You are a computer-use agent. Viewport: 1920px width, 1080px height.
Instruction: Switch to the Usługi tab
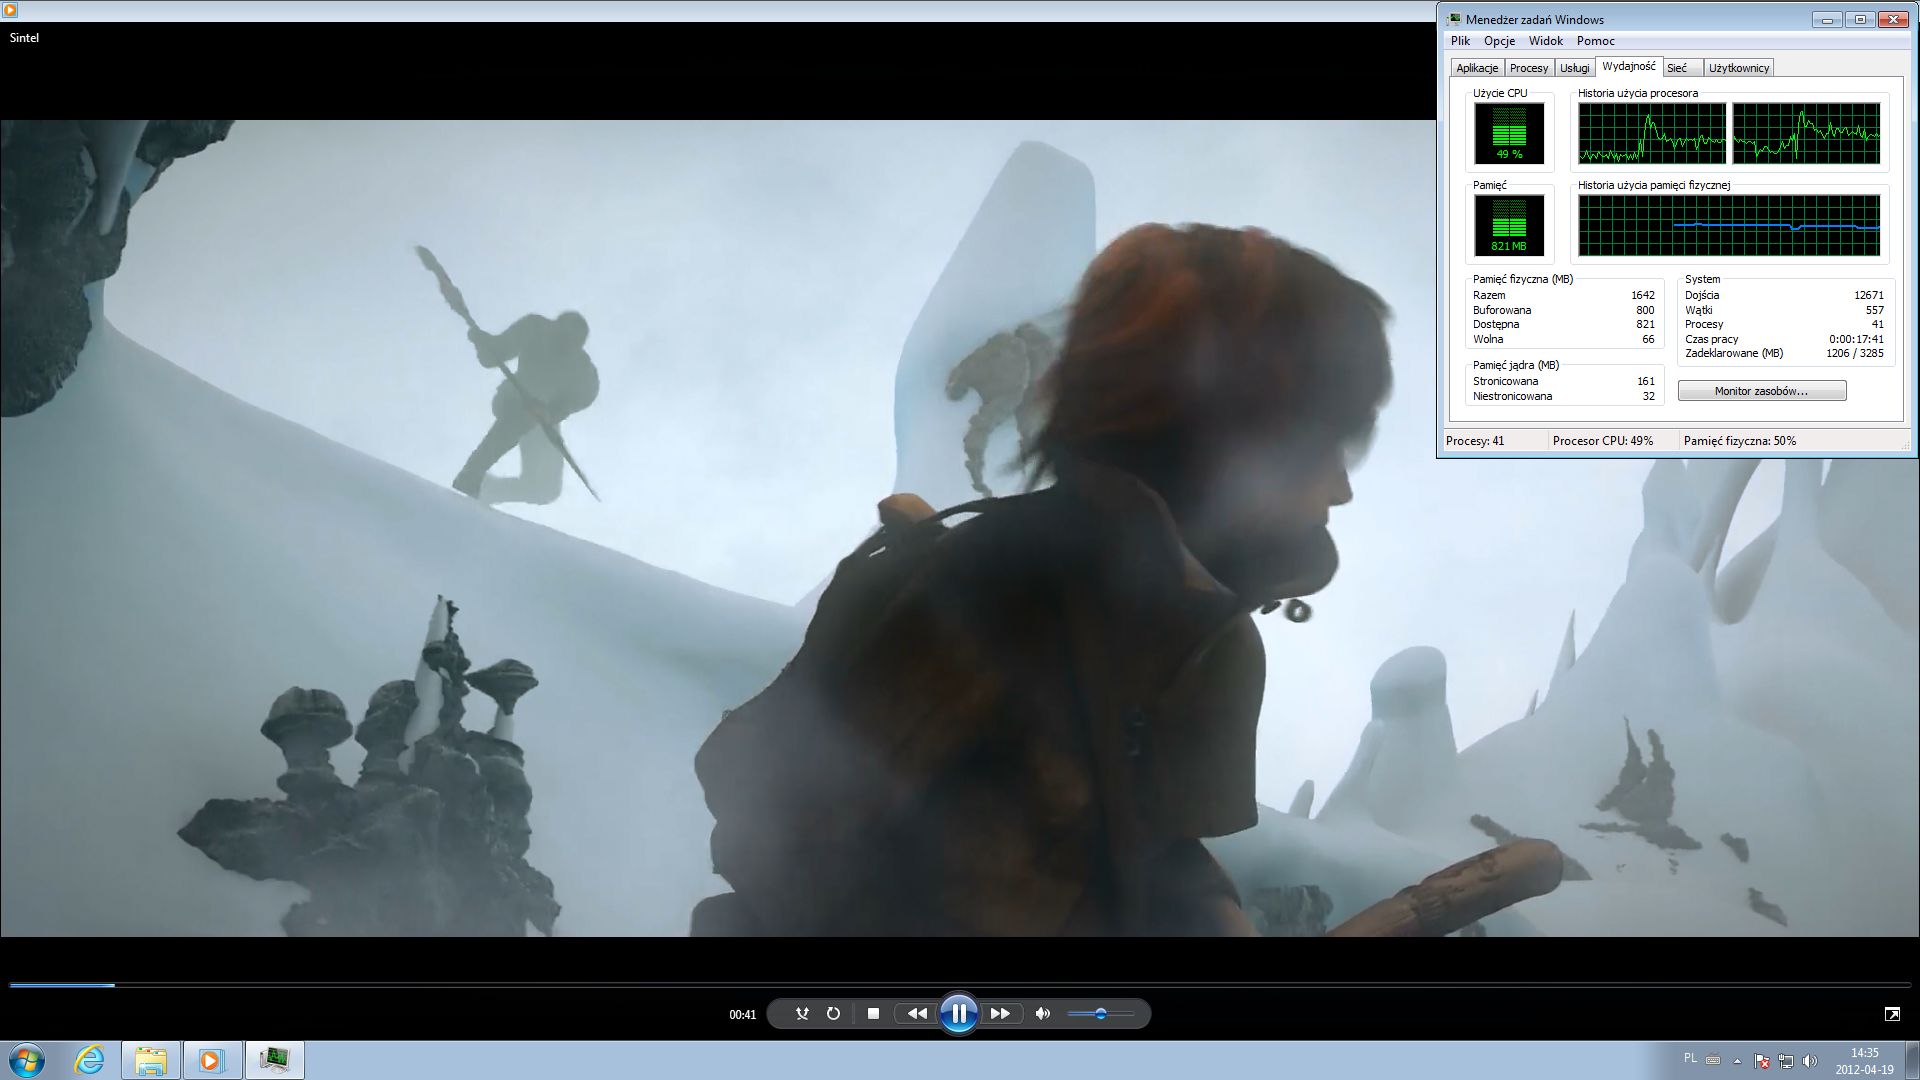click(x=1575, y=68)
